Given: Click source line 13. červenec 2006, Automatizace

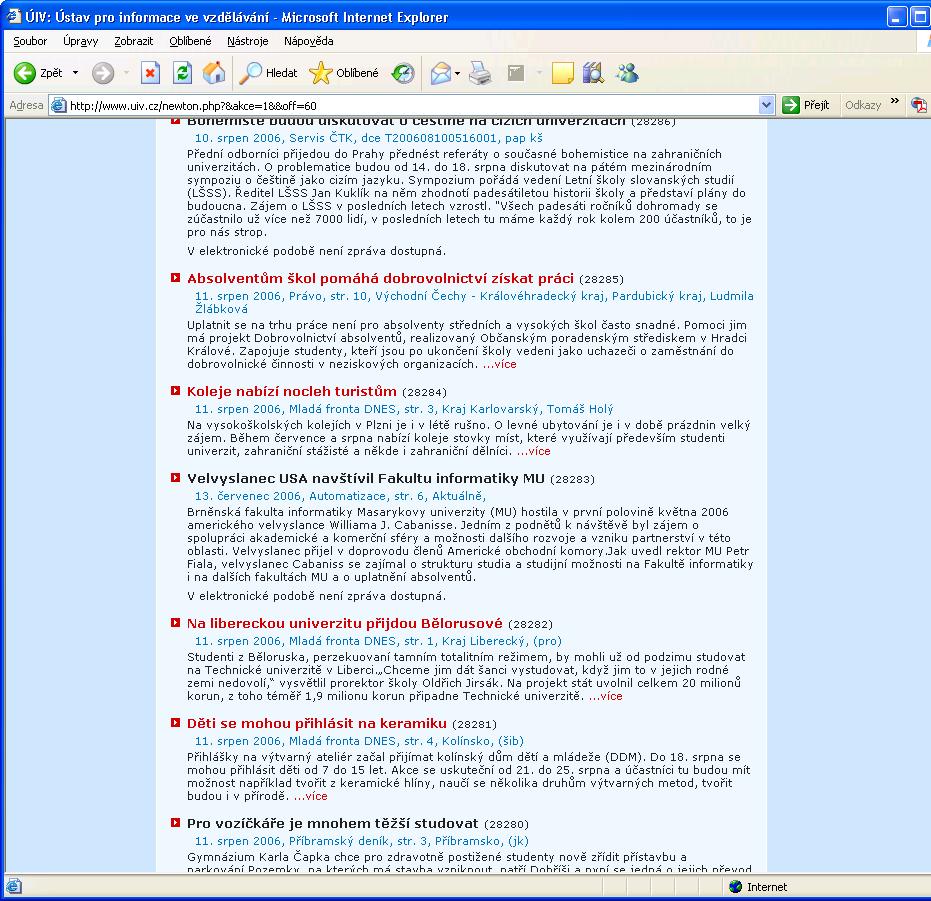Looking at the screenshot, I should (x=340, y=496).
